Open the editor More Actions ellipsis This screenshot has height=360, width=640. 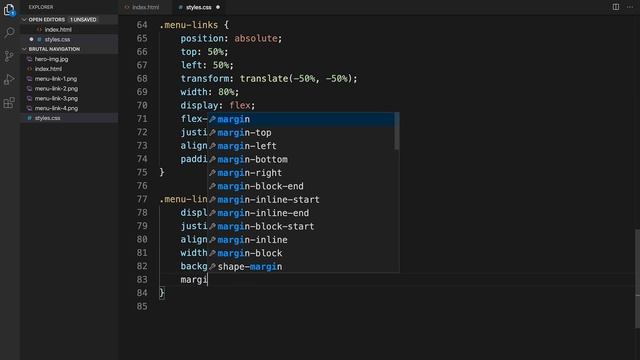click(630, 7)
